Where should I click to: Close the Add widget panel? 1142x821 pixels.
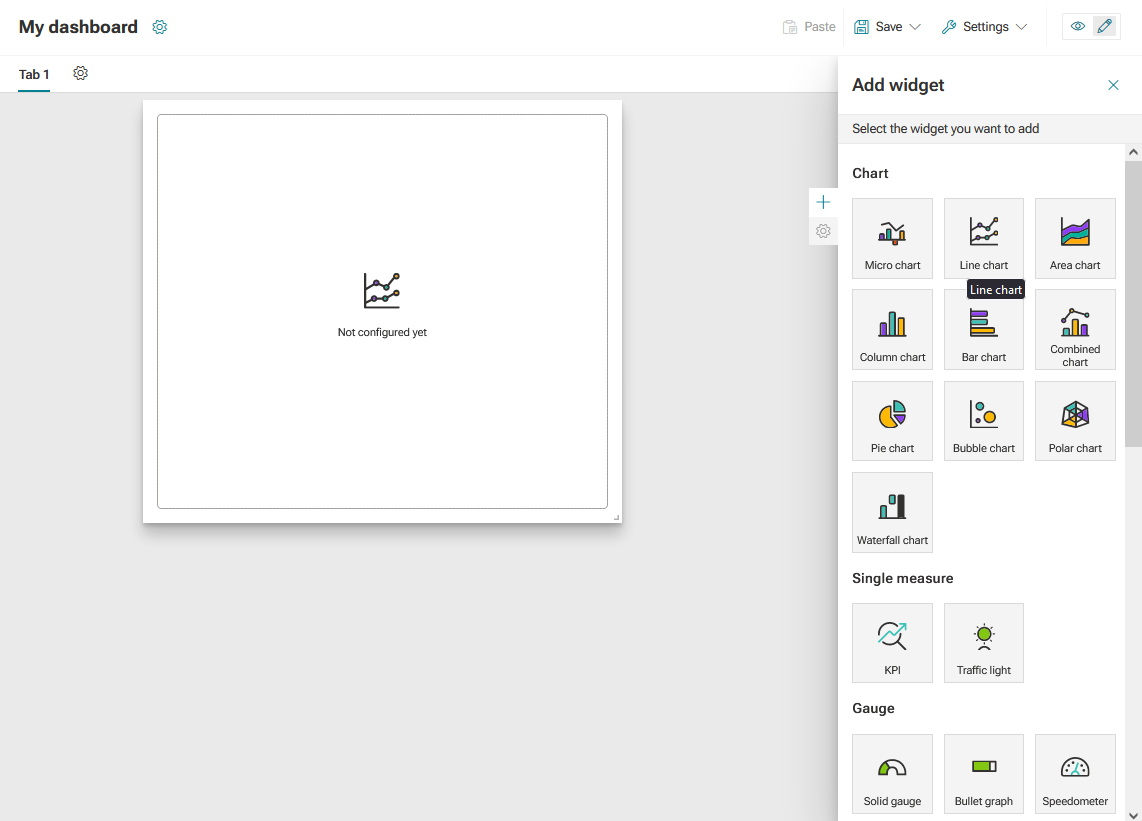click(x=1113, y=85)
